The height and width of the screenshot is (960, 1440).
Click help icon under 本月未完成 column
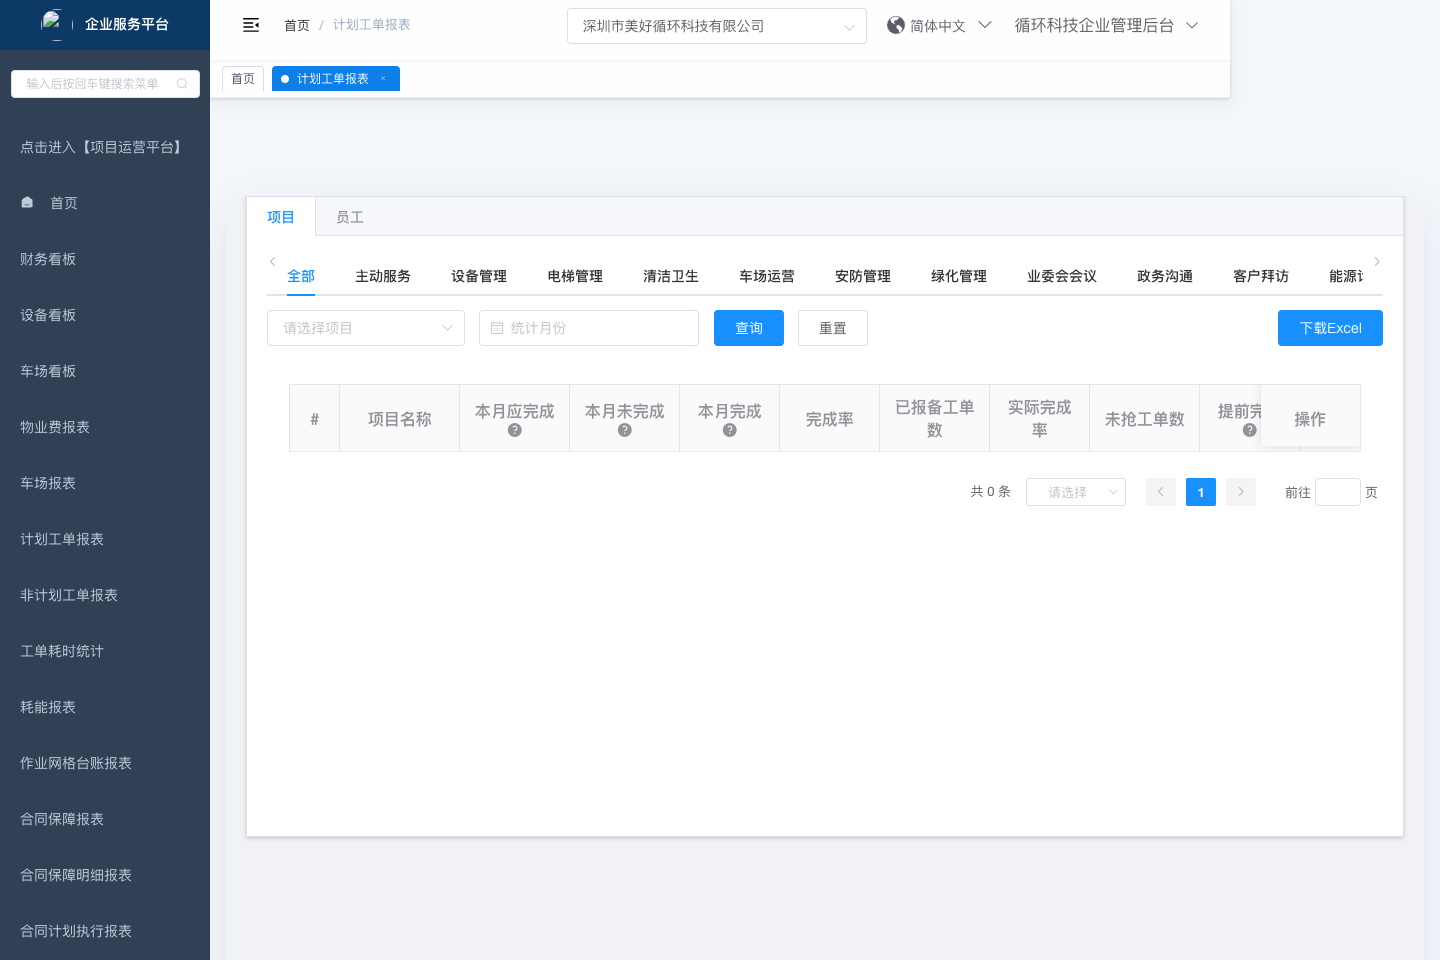625,430
